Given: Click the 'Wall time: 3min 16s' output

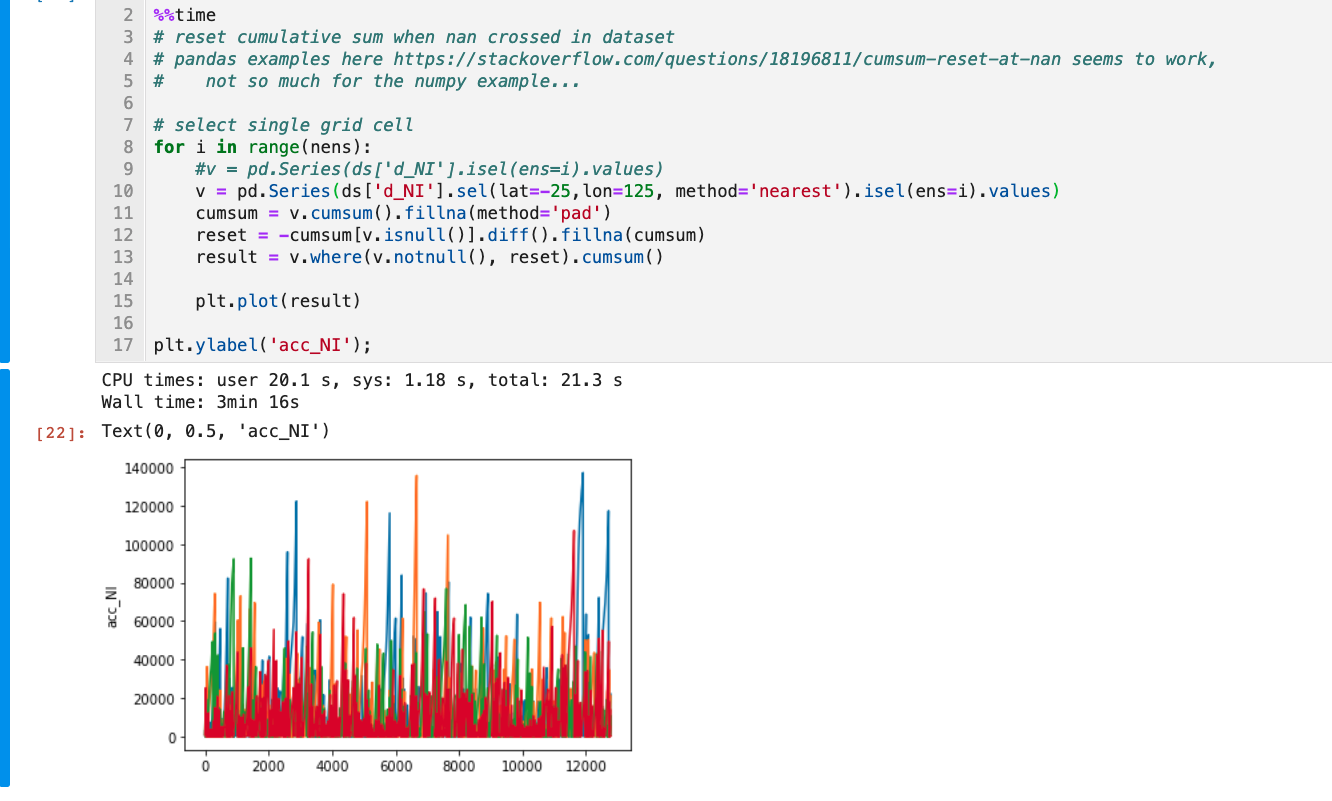Looking at the screenshot, I should [200, 403].
